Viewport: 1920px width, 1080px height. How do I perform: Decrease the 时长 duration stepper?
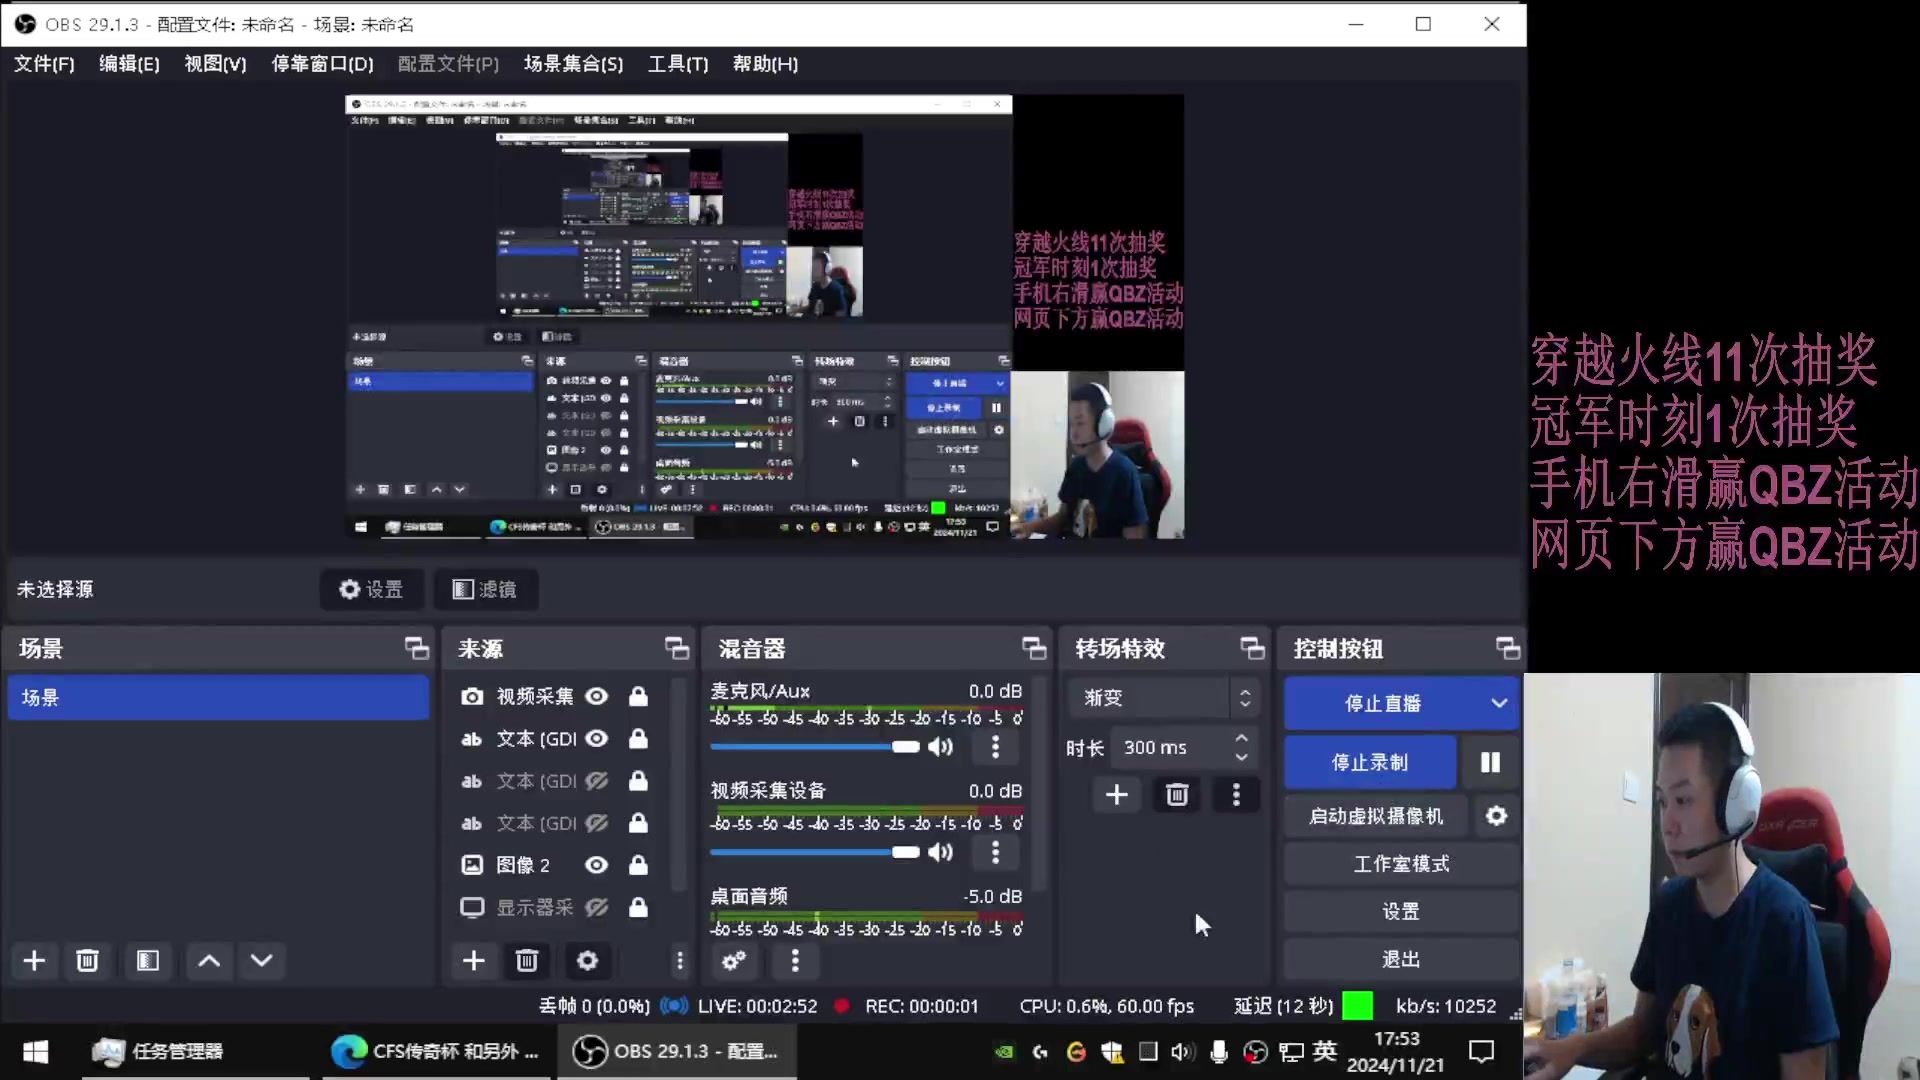click(x=1241, y=757)
